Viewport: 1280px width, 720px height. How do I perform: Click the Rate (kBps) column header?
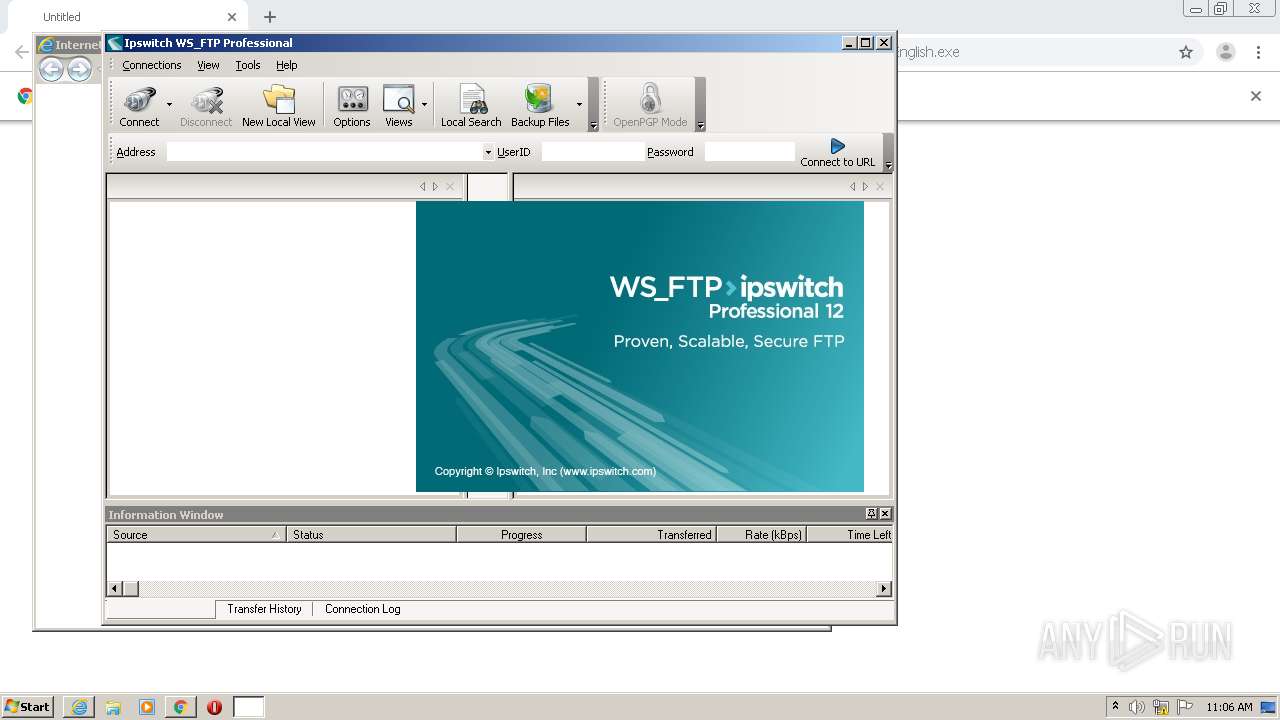point(761,535)
